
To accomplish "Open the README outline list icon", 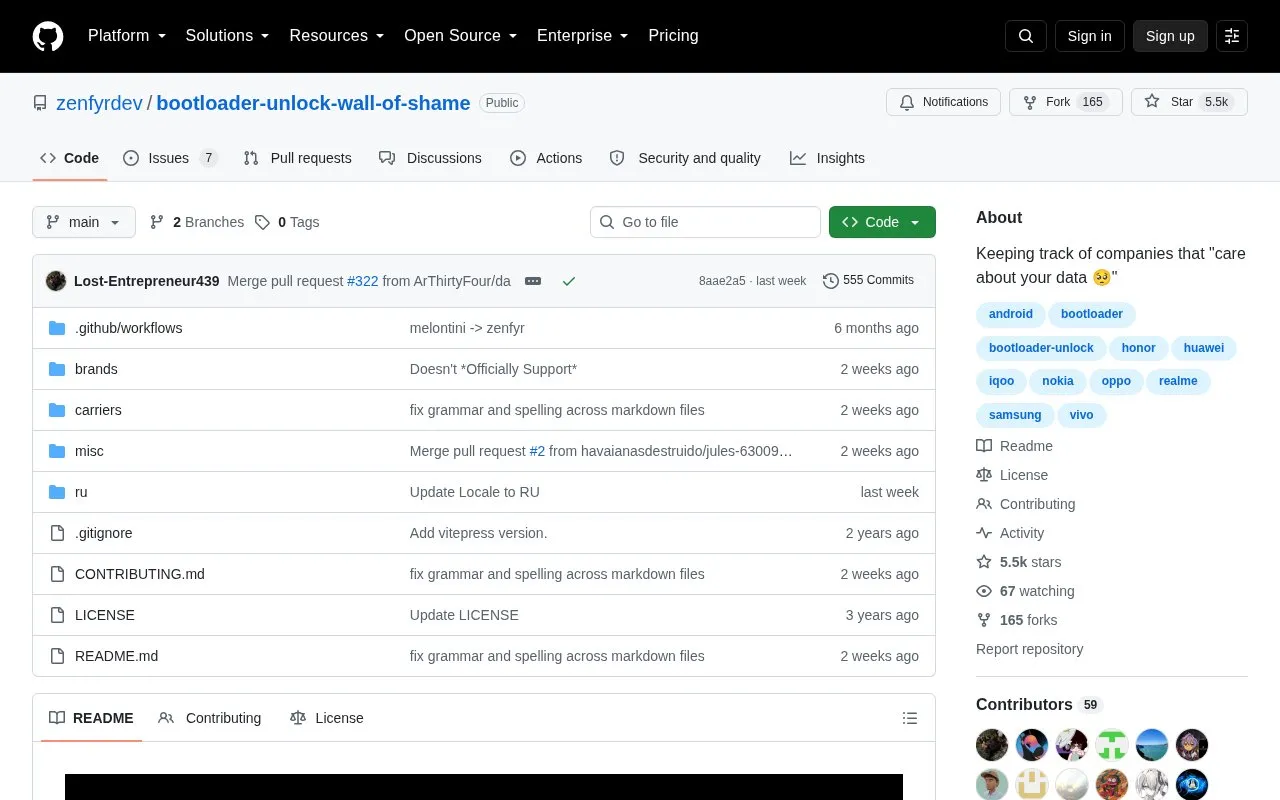I will [x=910, y=718].
